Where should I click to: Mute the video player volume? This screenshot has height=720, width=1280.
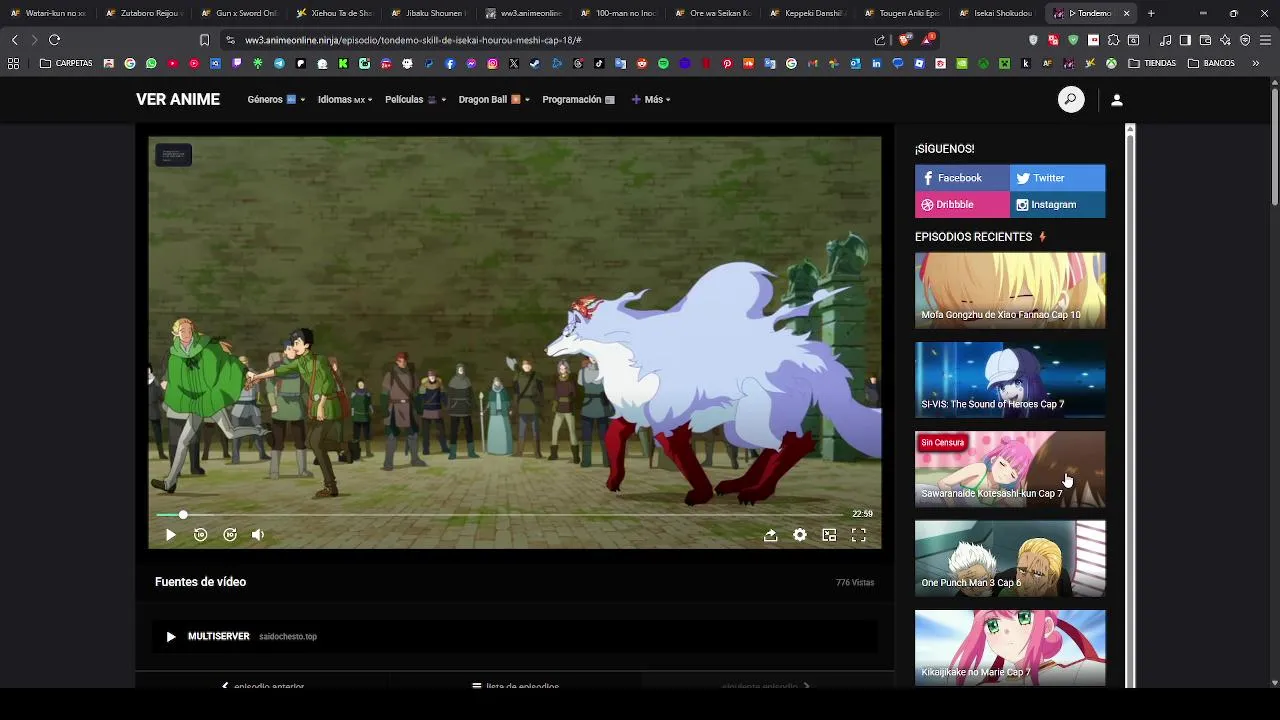pos(258,535)
